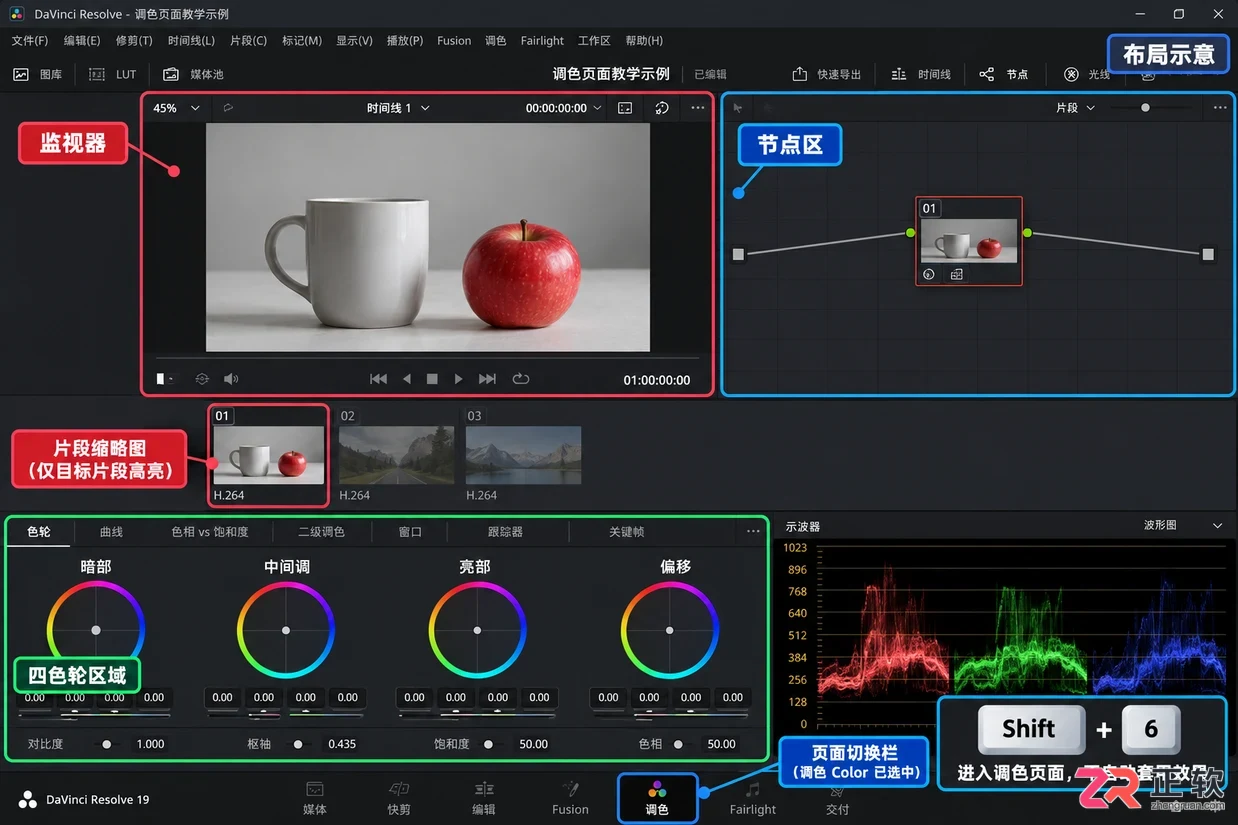Adjust the 对比度 contrast slider
This screenshot has width=1238, height=825.
point(107,744)
